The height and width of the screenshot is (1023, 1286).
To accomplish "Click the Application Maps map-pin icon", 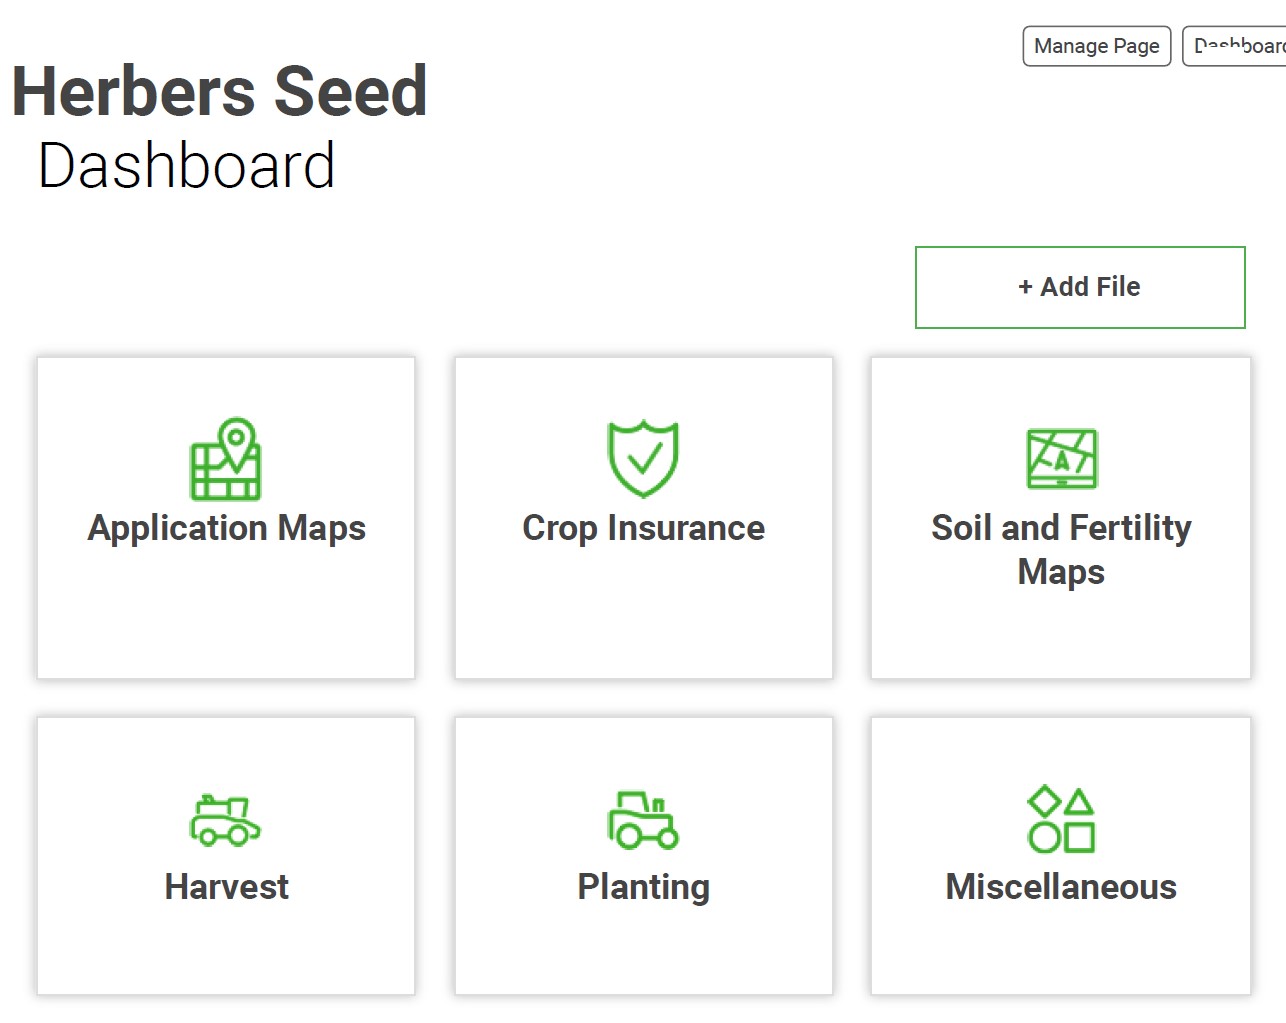I will (226, 459).
